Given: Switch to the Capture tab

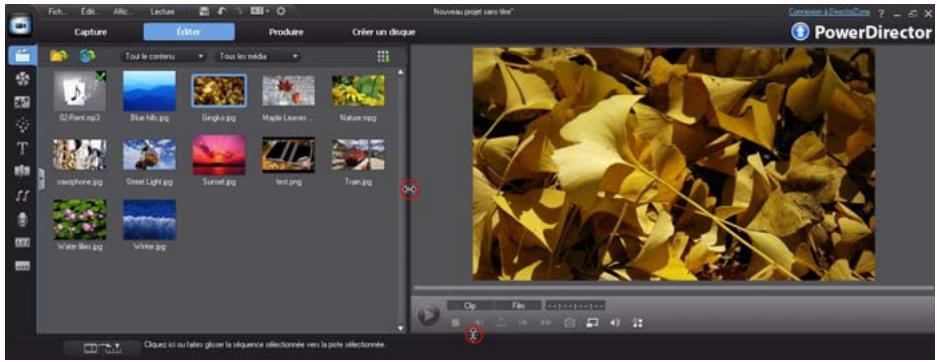Looking at the screenshot, I should pyautogui.click(x=90, y=32).
